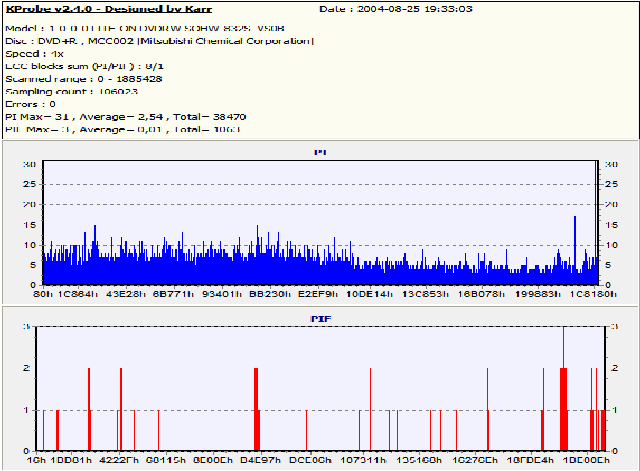640x471 pixels.
Task: Click 'MCC002' in the Disc line
Action: (x=111, y=41)
